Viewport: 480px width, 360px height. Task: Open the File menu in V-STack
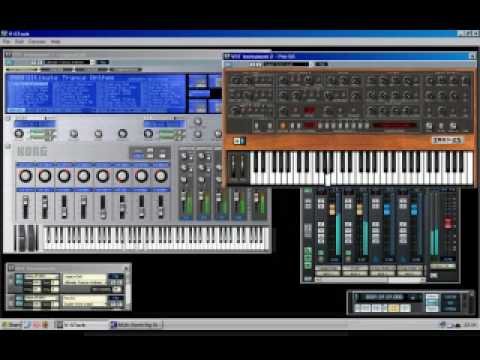(x=6, y=42)
